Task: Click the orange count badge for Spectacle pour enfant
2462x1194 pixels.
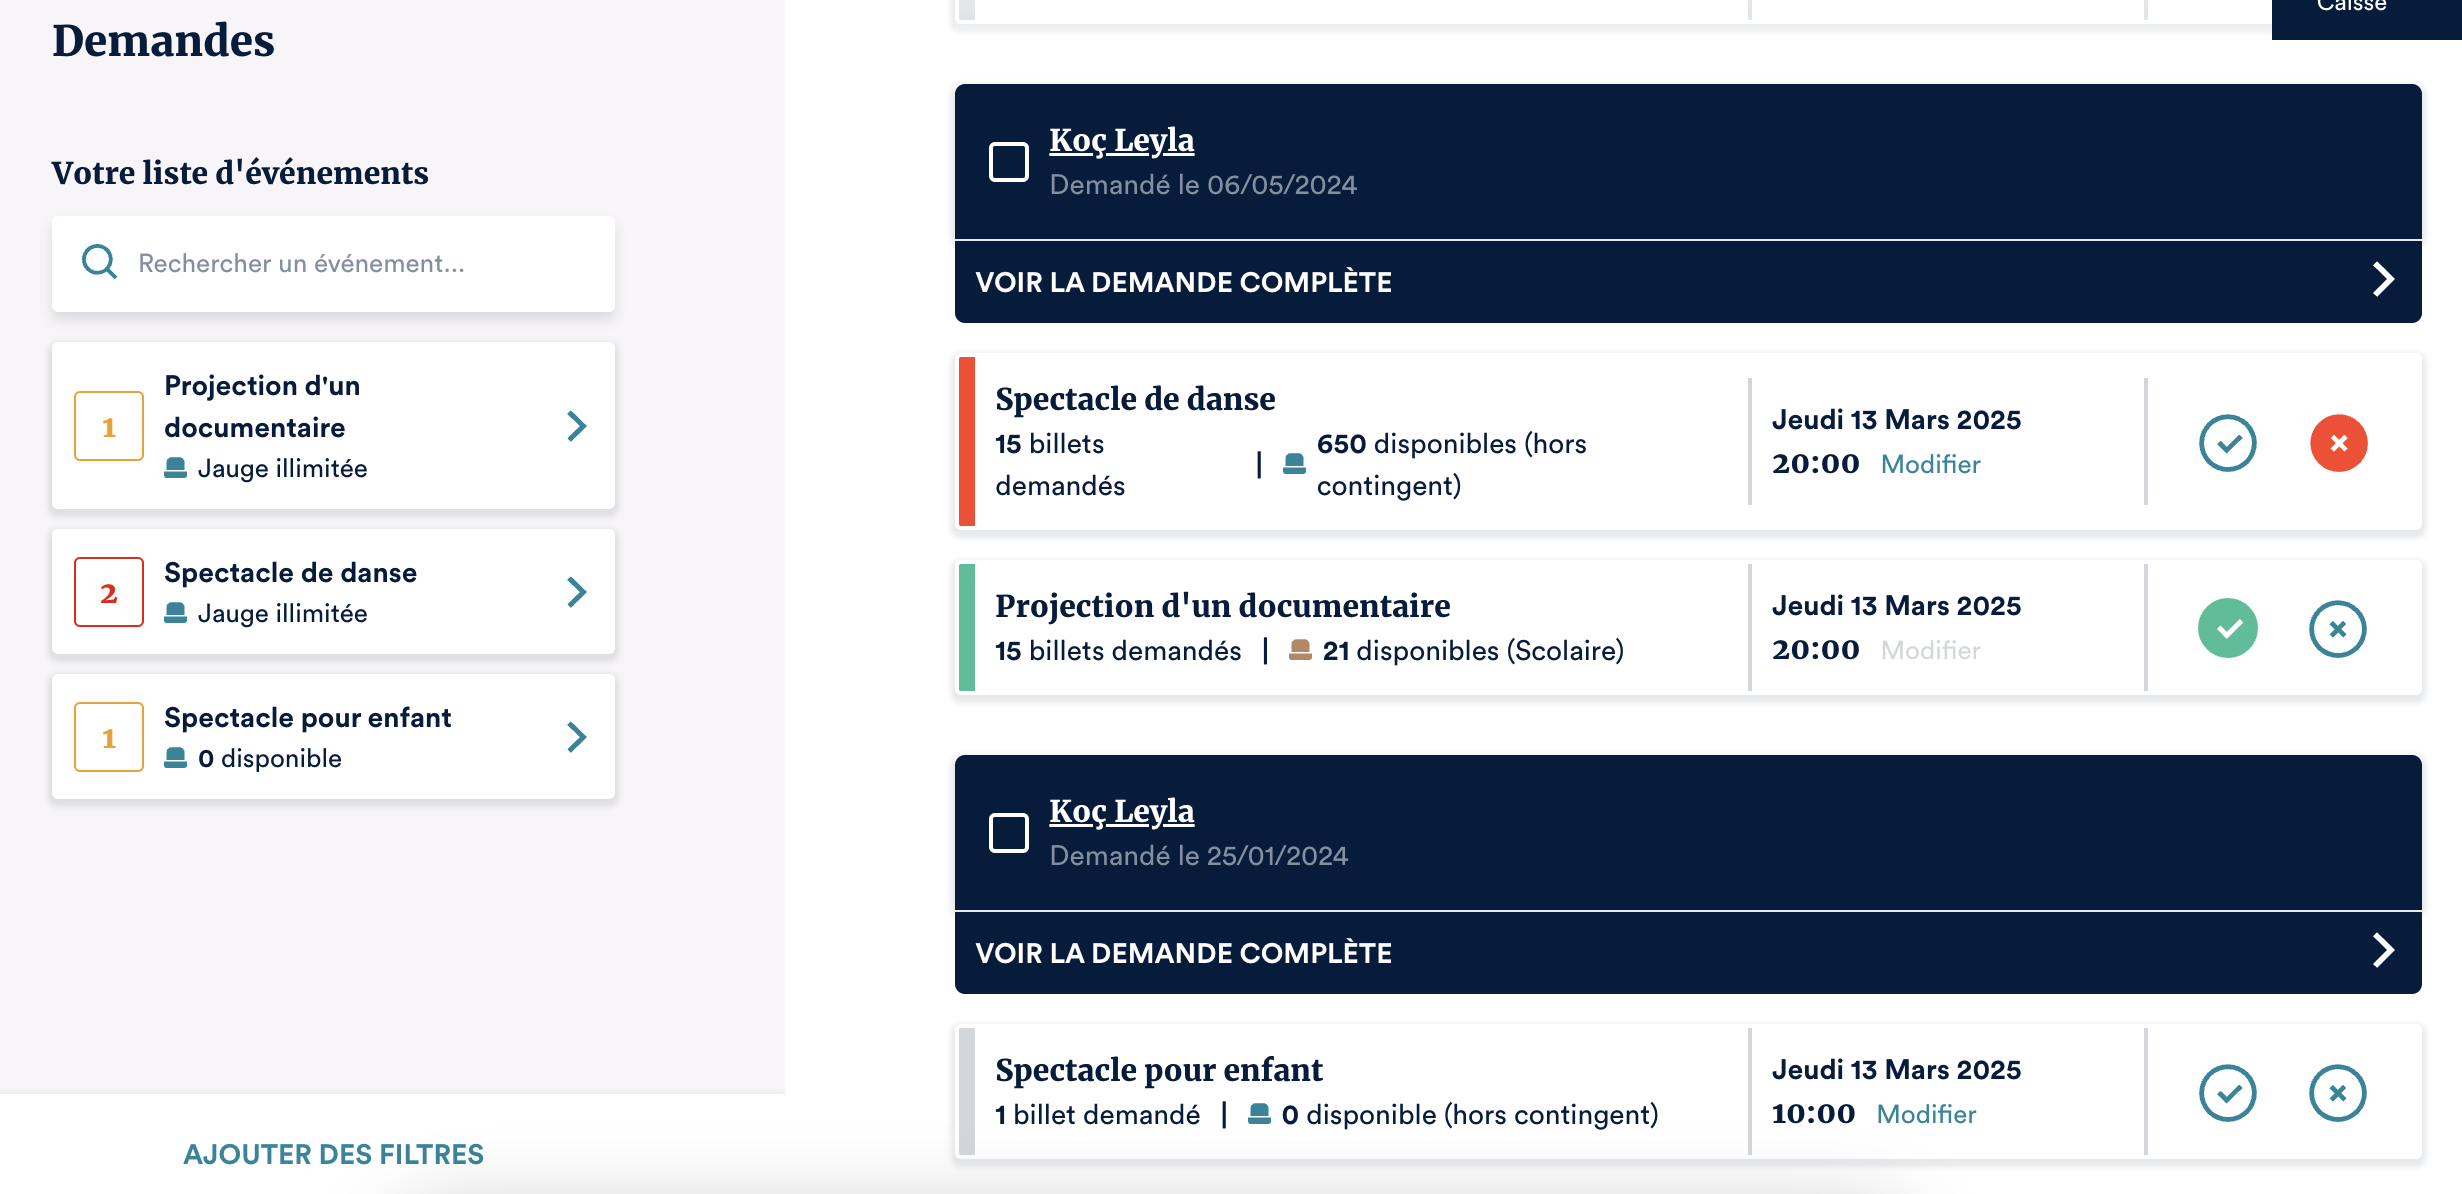Action: [x=109, y=737]
